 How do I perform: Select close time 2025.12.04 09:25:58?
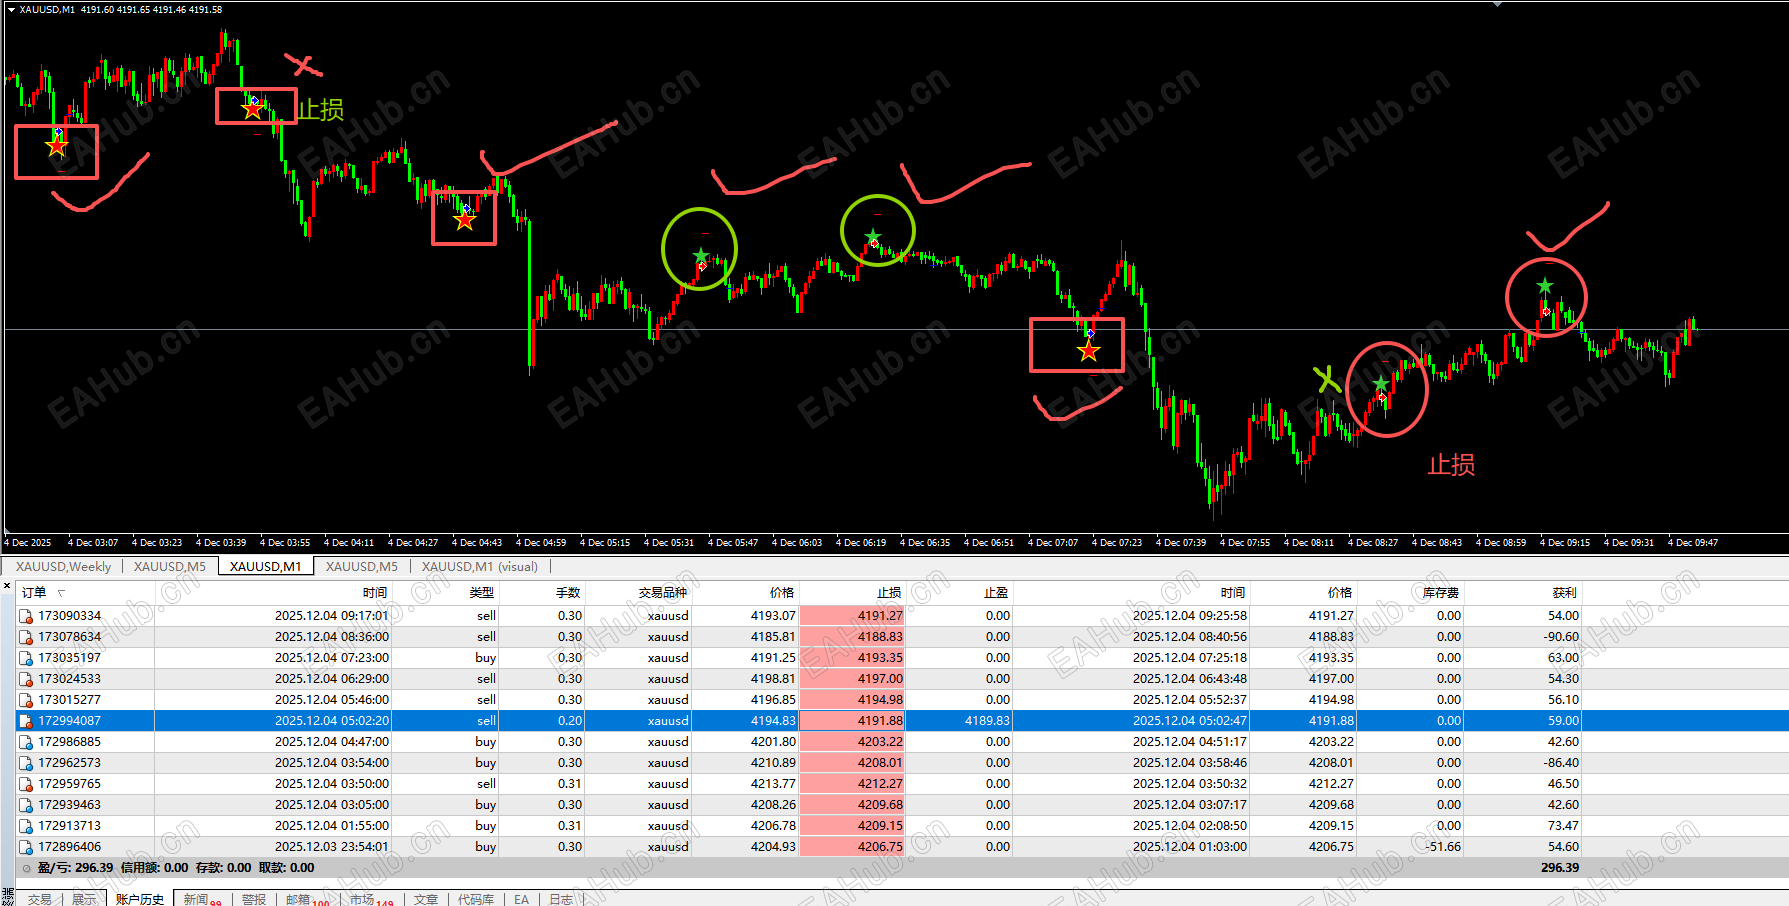click(1190, 616)
